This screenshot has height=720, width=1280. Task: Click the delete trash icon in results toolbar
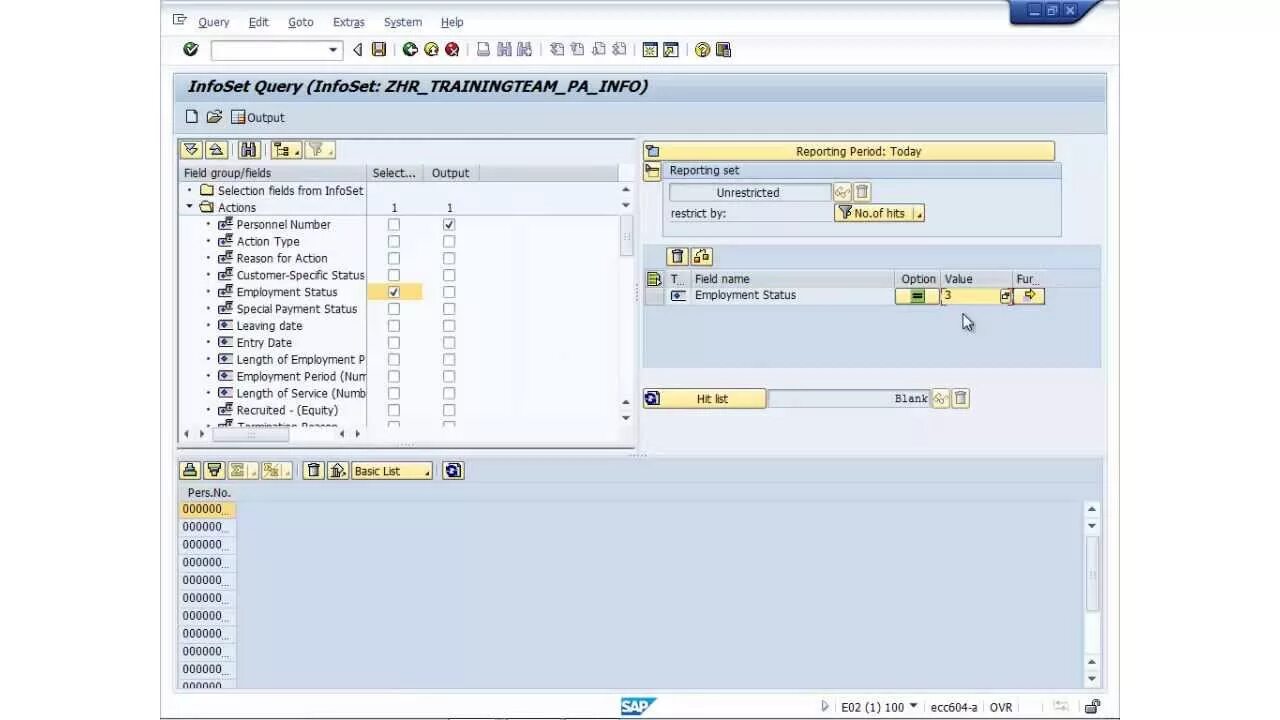314,471
